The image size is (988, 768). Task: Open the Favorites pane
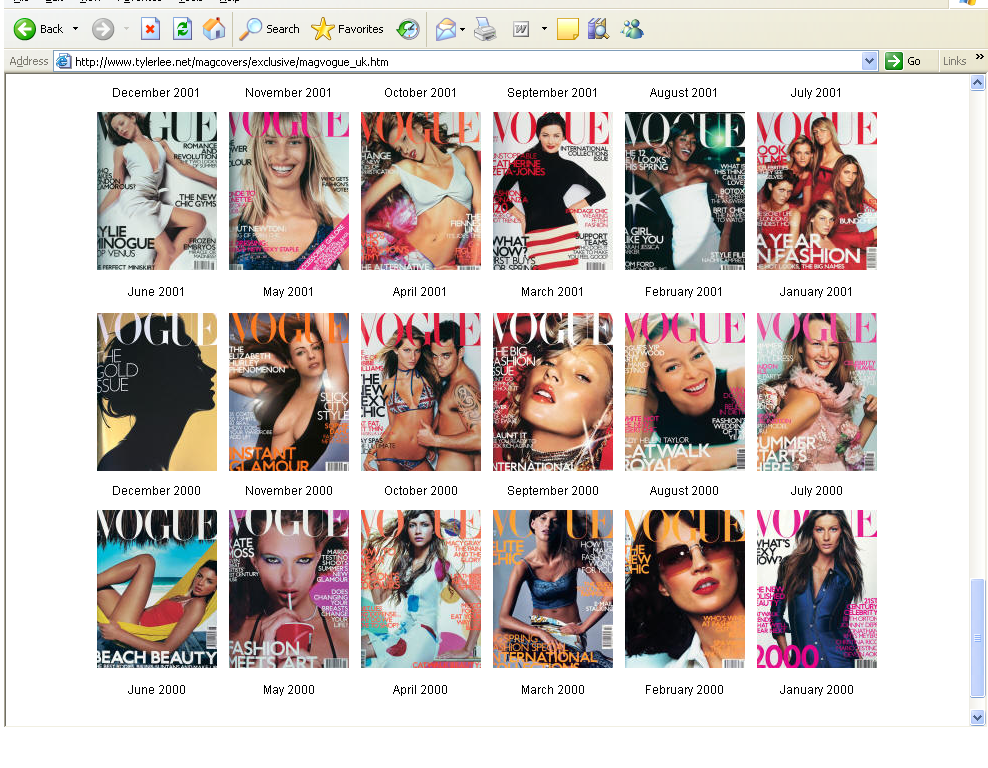[347, 29]
